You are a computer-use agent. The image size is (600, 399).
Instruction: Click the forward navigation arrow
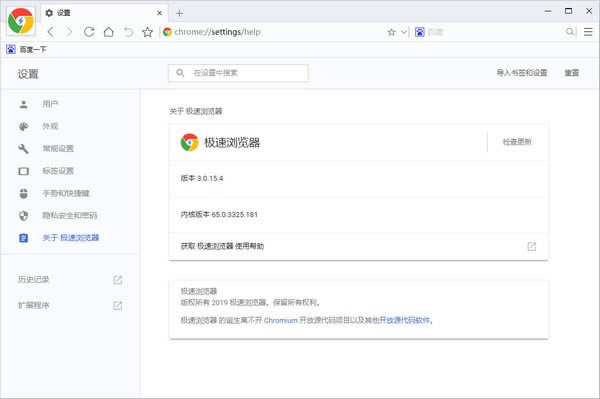(x=69, y=32)
